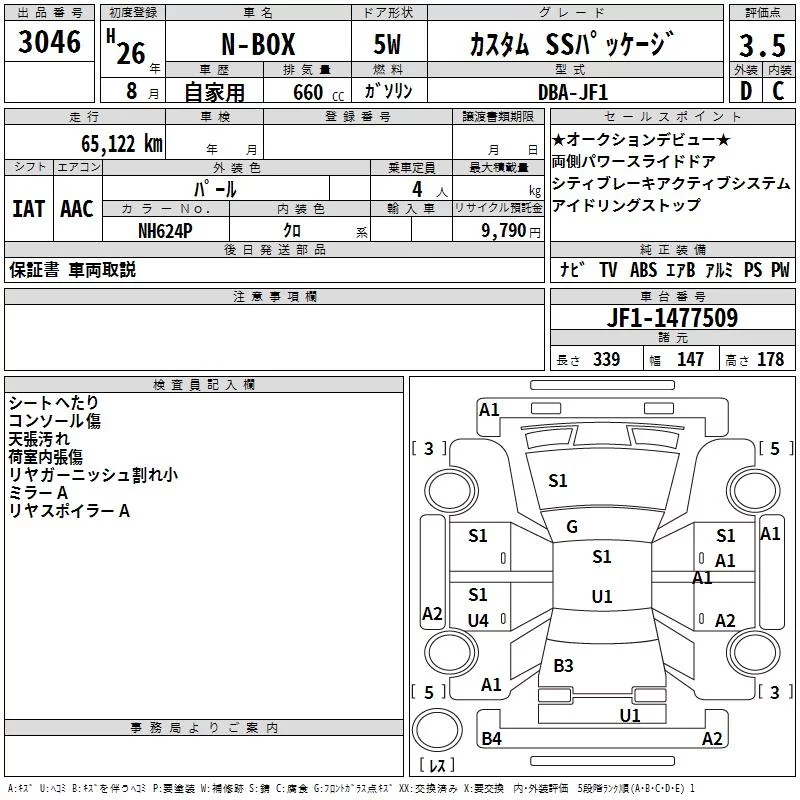Select the chassis number JF1-1477509

[x=672, y=318]
